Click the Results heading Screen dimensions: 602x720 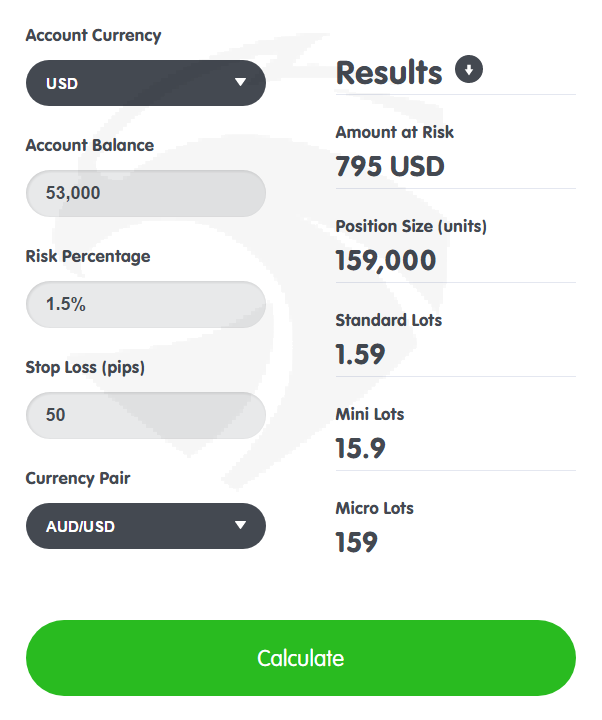pos(389,73)
